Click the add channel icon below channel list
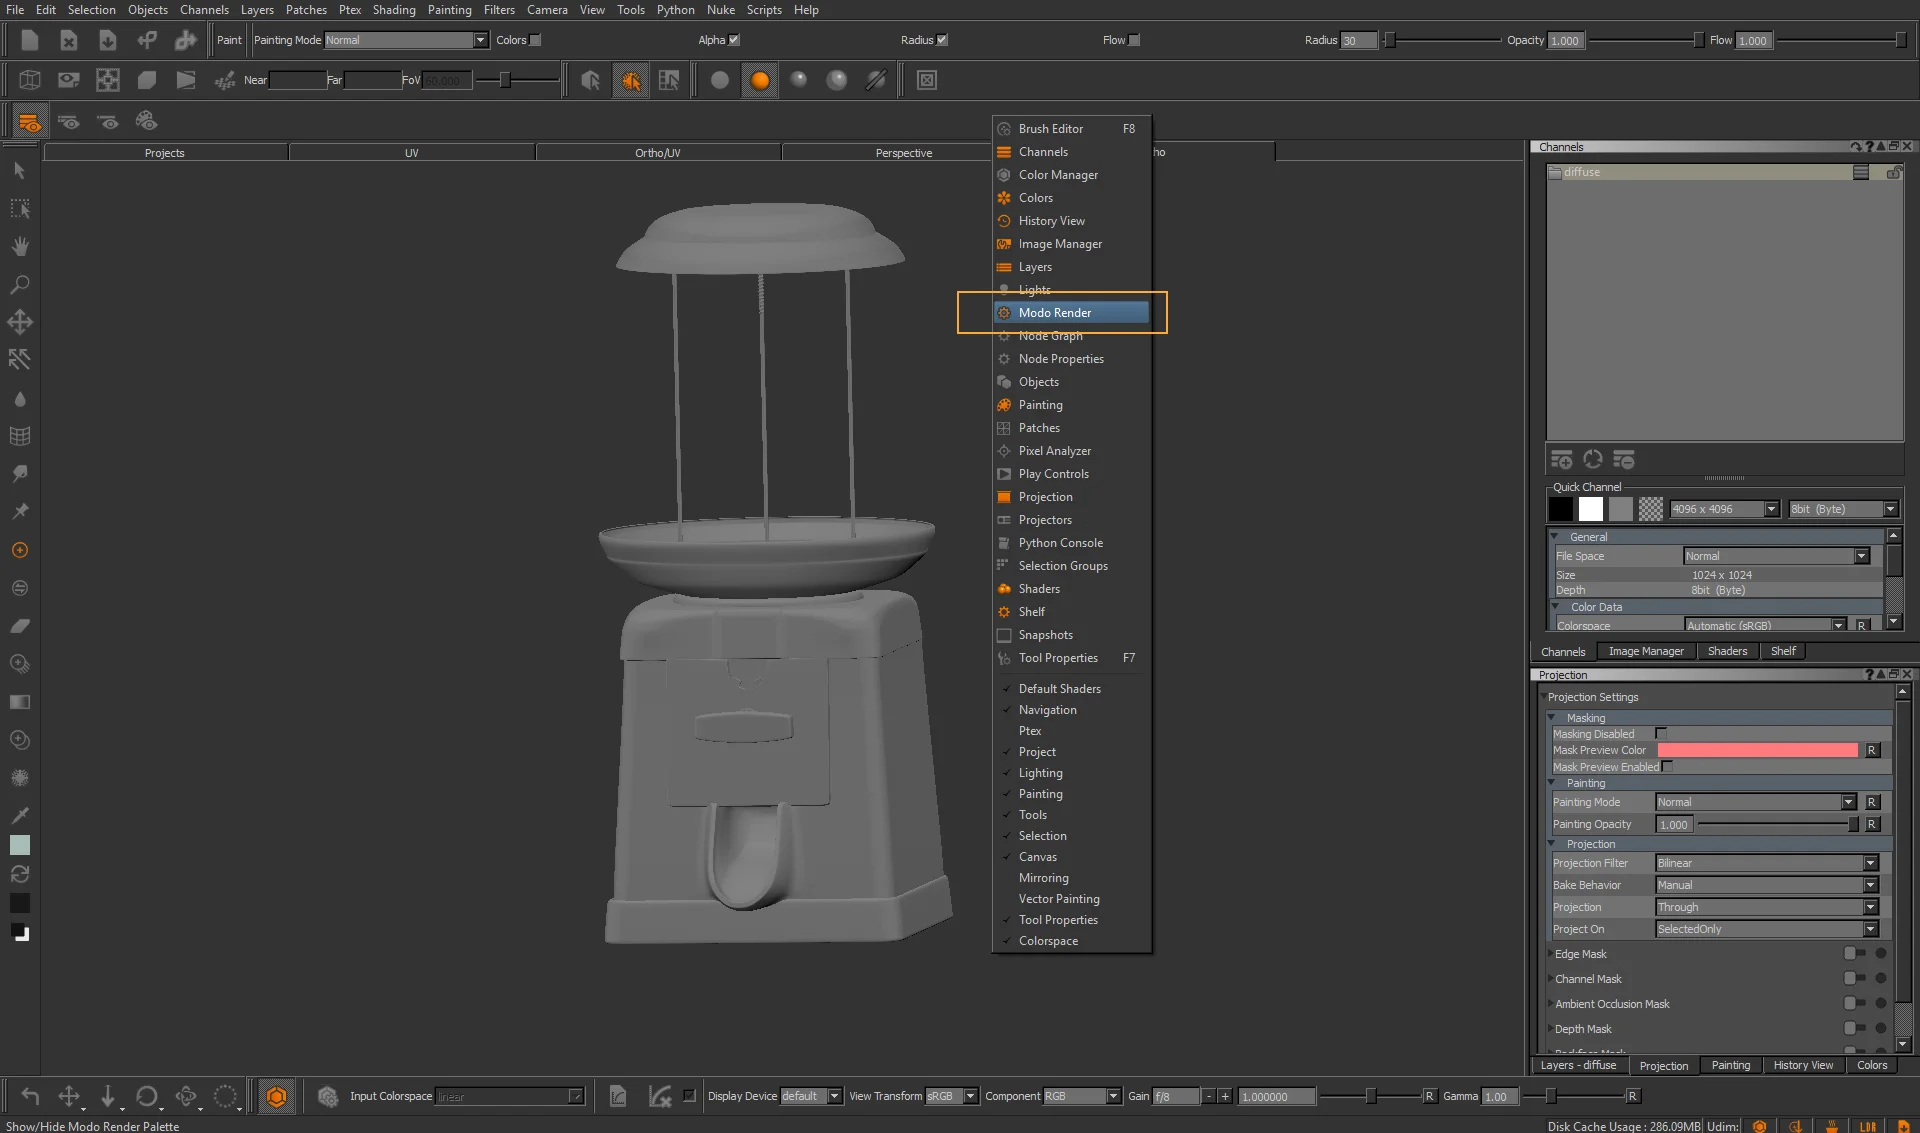Image resolution: width=1920 pixels, height=1133 pixels. point(1561,460)
